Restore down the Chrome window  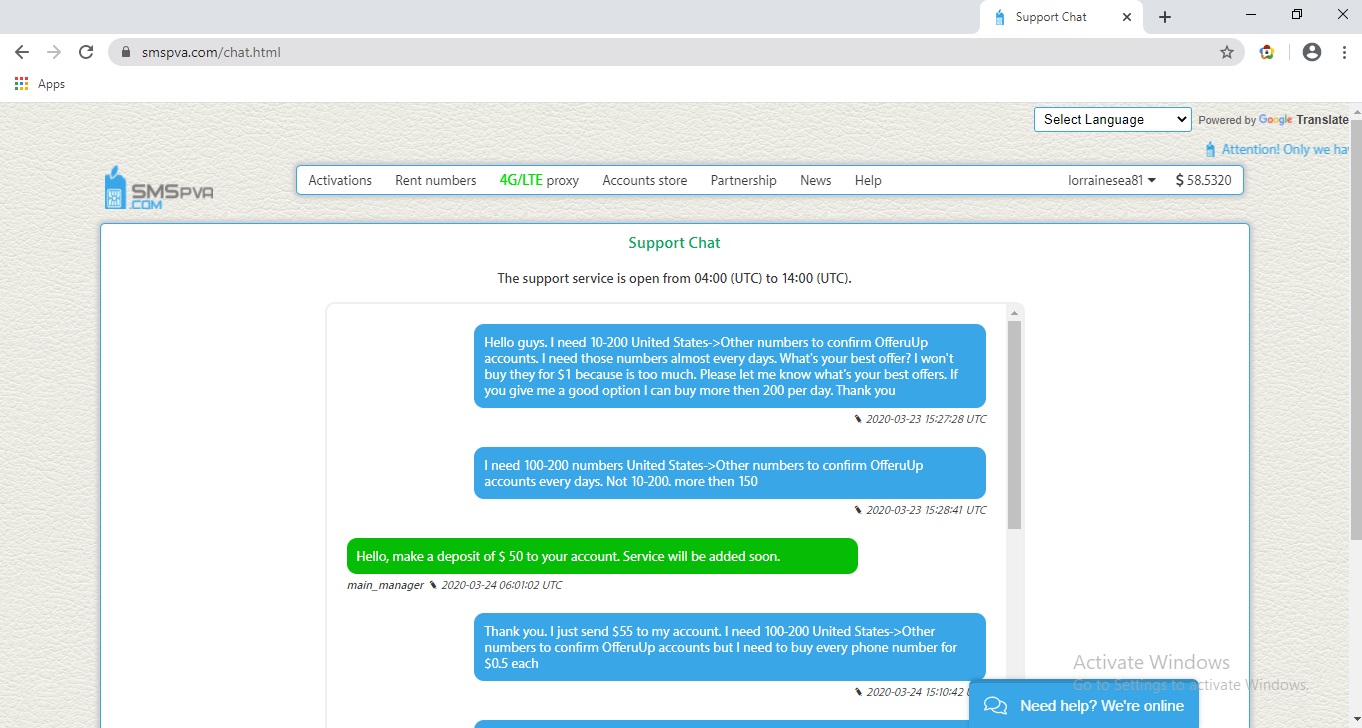pos(1297,15)
